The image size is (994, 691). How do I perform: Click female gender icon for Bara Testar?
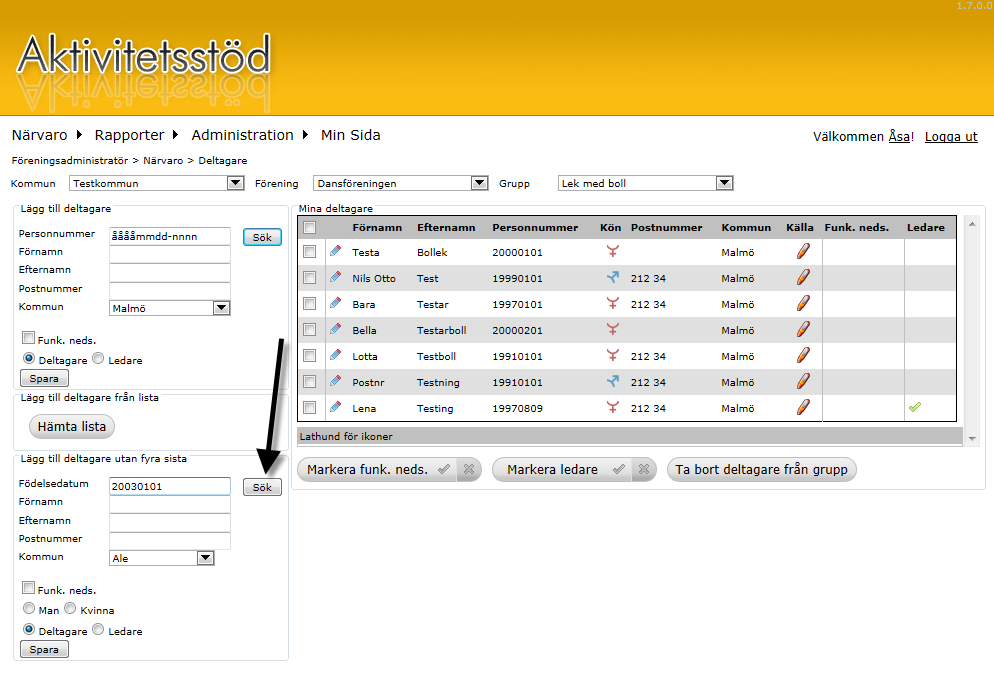tap(612, 303)
